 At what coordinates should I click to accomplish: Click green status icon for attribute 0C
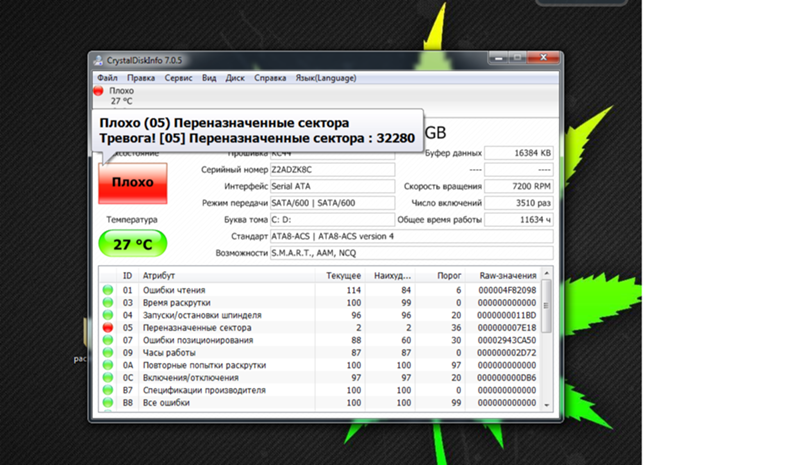pyautogui.click(x=108, y=377)
